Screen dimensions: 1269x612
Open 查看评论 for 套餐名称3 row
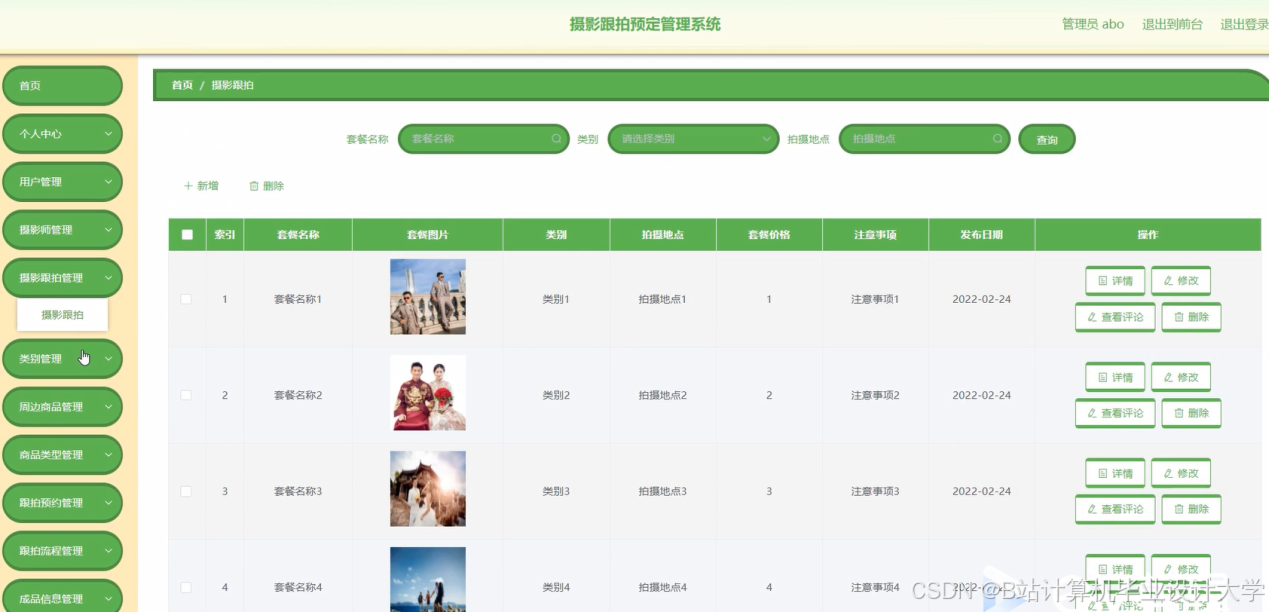tap(1115, 509)
